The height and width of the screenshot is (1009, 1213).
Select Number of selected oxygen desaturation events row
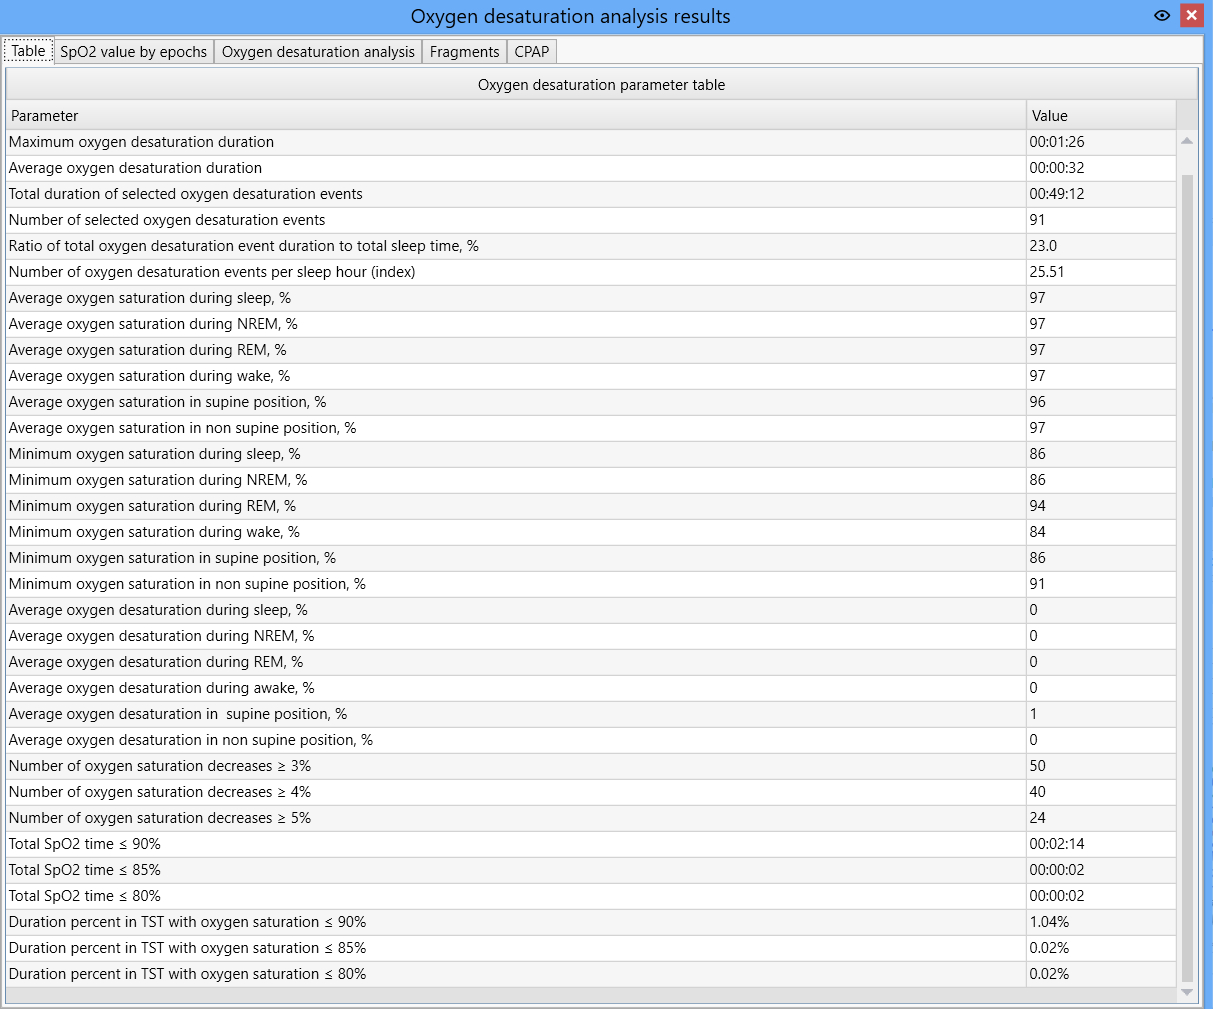point(591,220)
